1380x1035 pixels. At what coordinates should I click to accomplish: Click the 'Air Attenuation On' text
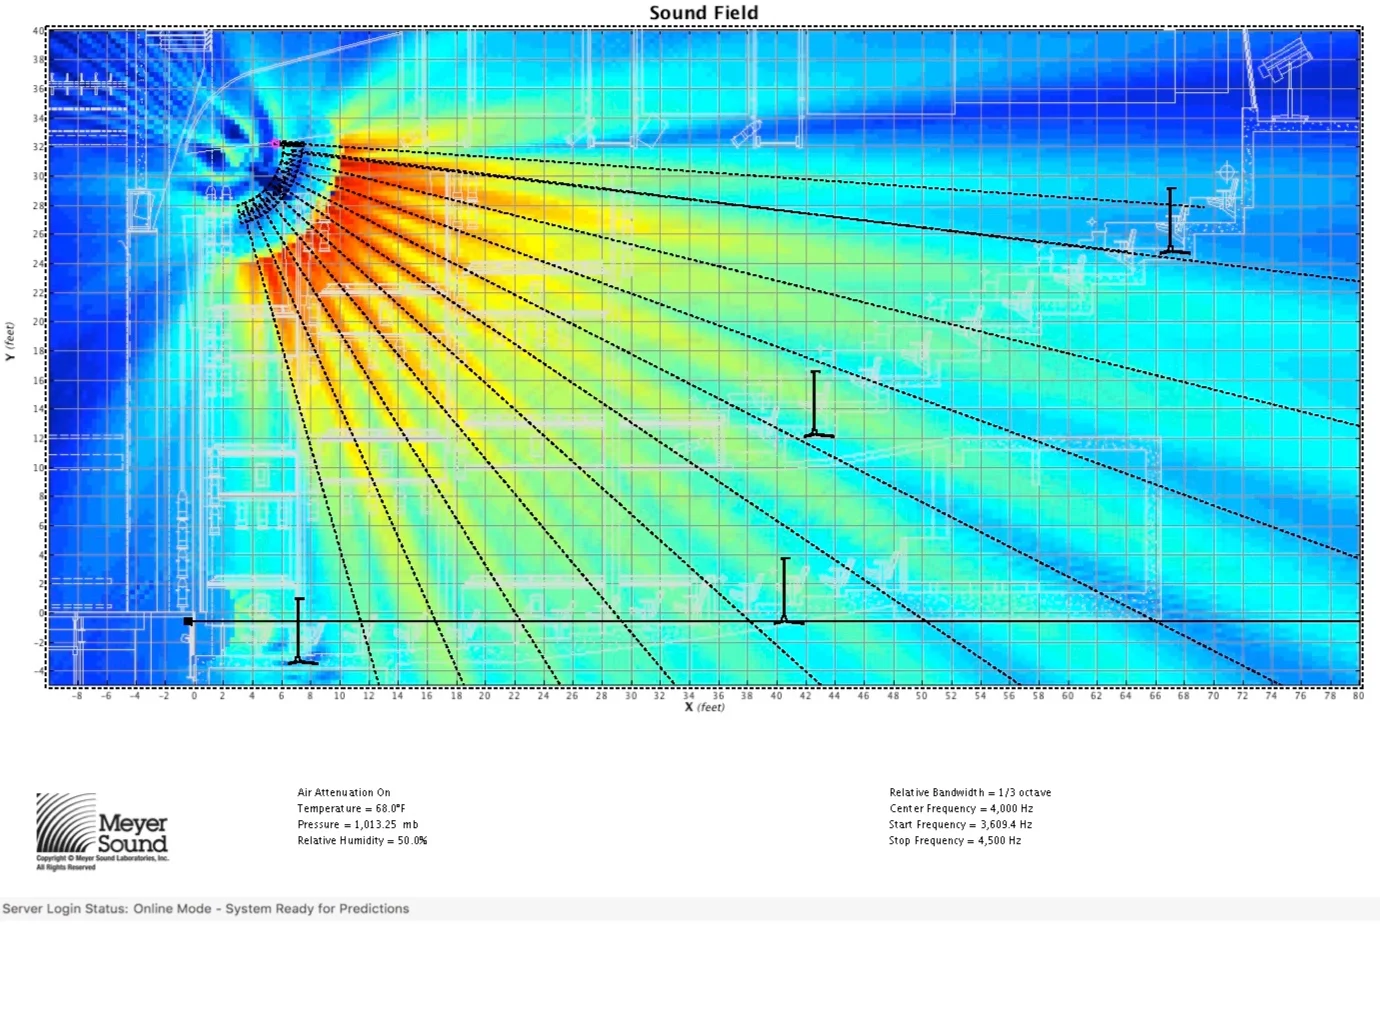pyautogui.click(x=343, y=792)
